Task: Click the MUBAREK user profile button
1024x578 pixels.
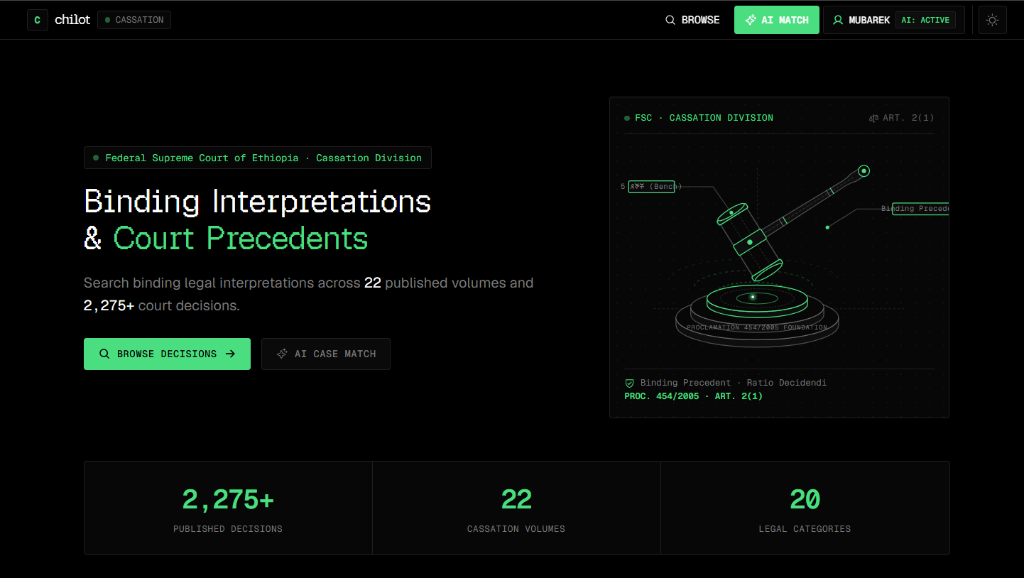Action: 893,20
